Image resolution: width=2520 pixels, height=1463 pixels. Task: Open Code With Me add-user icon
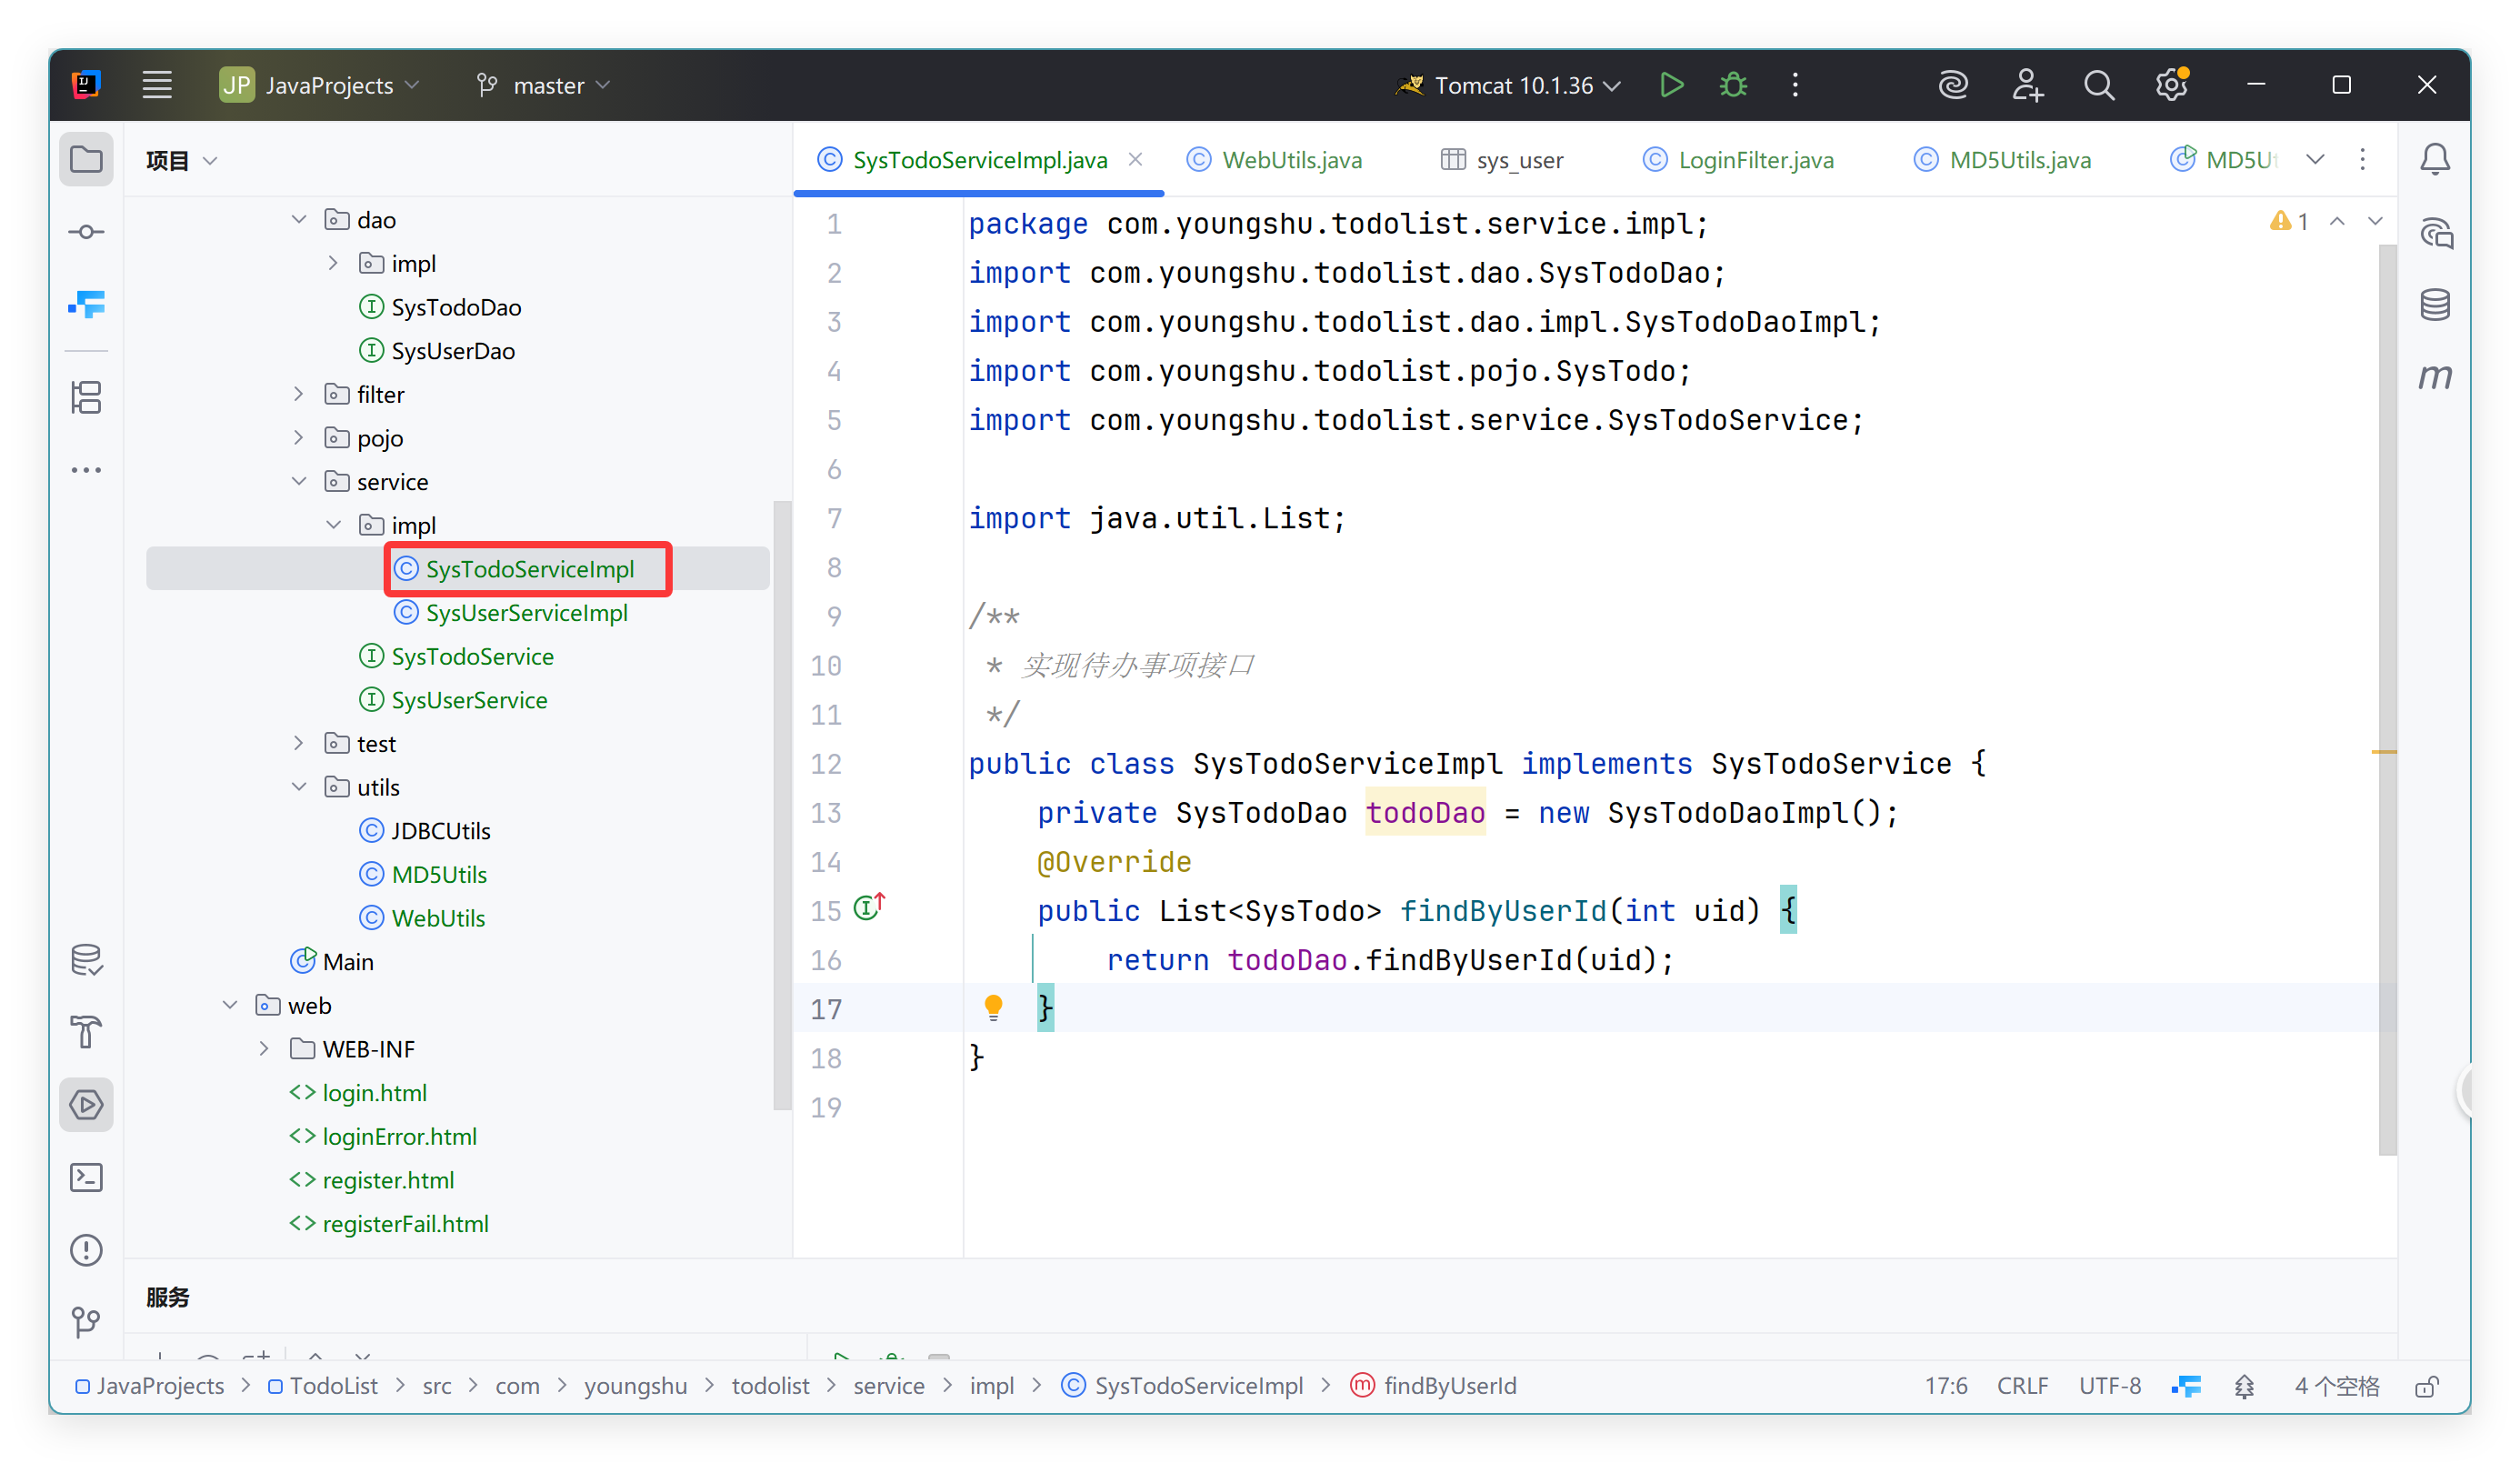(x=2027, y=85)
